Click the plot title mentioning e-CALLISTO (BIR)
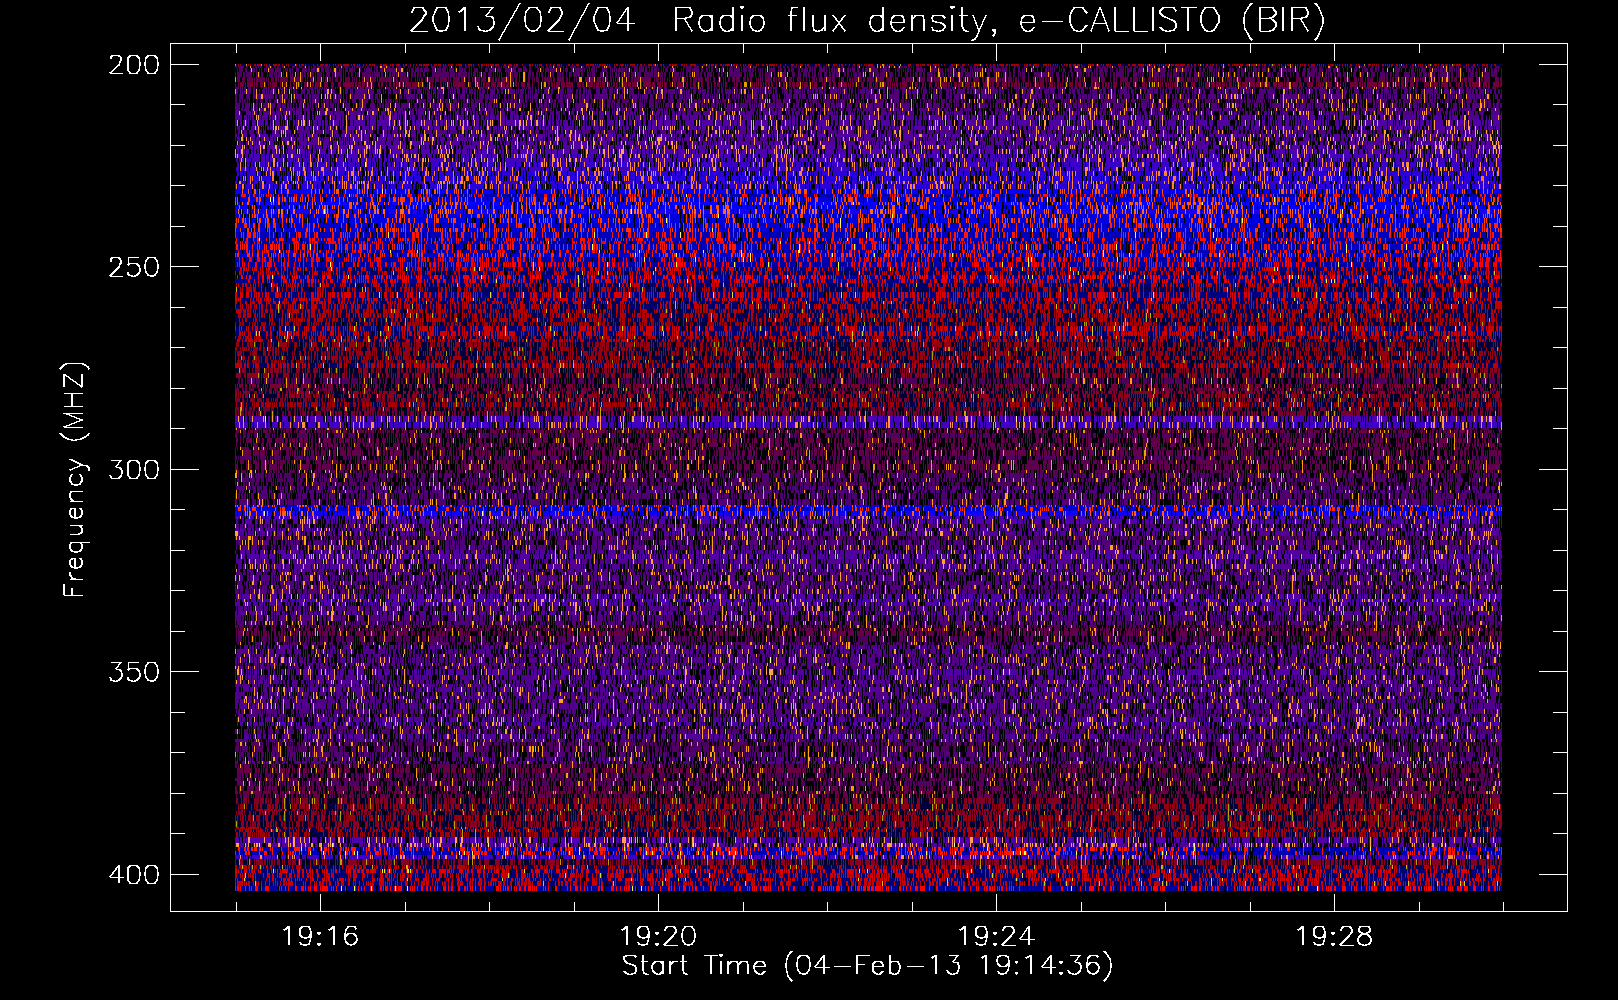The height and width of the screenshot is (1000, 1618). (x=868, y=20)
